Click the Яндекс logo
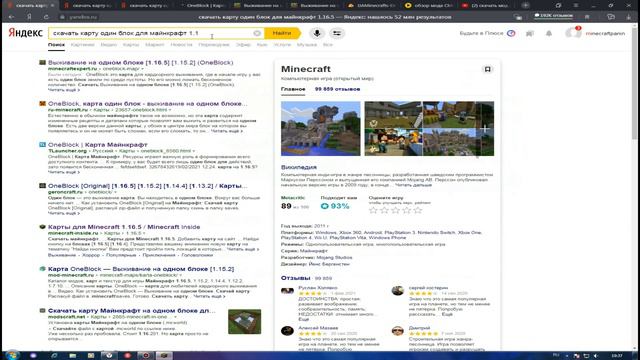Image resolution: width=640 pixels, height=360 pixels. tap(25, 33)
